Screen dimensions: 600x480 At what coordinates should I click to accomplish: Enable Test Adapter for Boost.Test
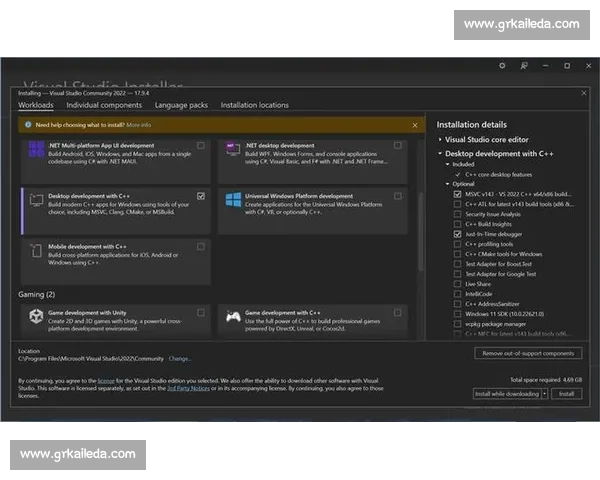(x=457, y=264)
